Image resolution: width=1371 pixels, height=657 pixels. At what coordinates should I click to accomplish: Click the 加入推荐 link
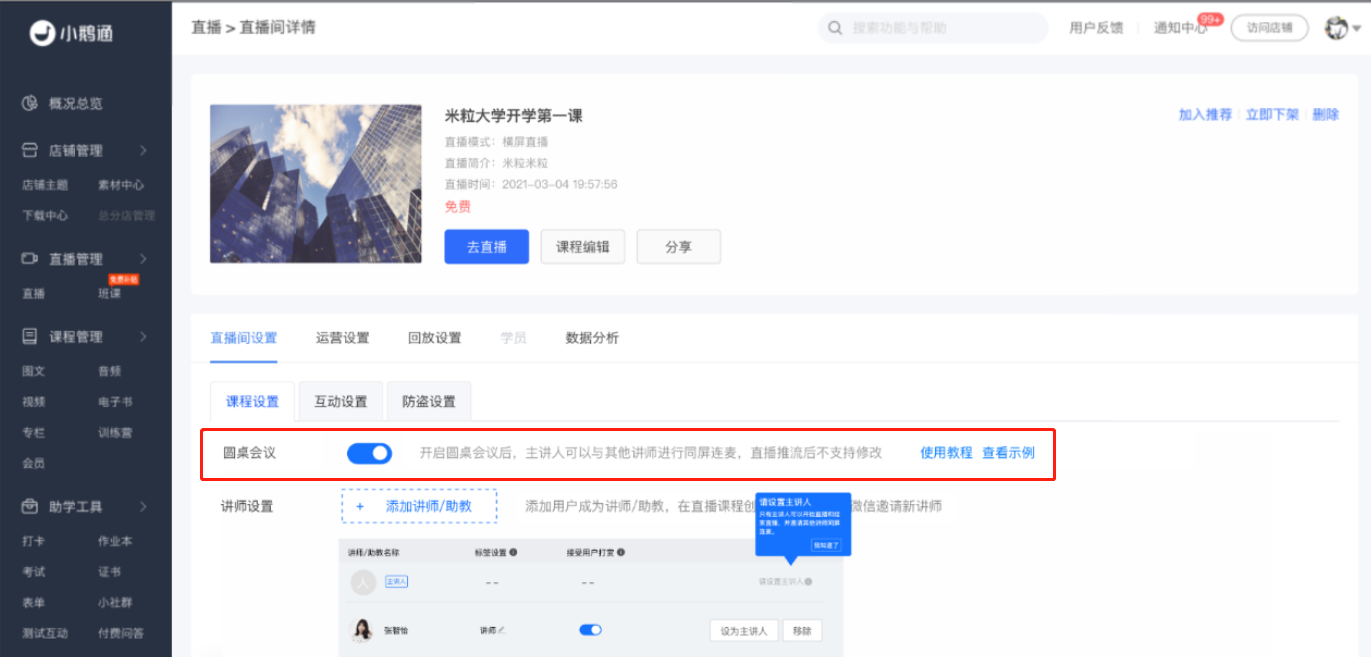pos(1205,115)
